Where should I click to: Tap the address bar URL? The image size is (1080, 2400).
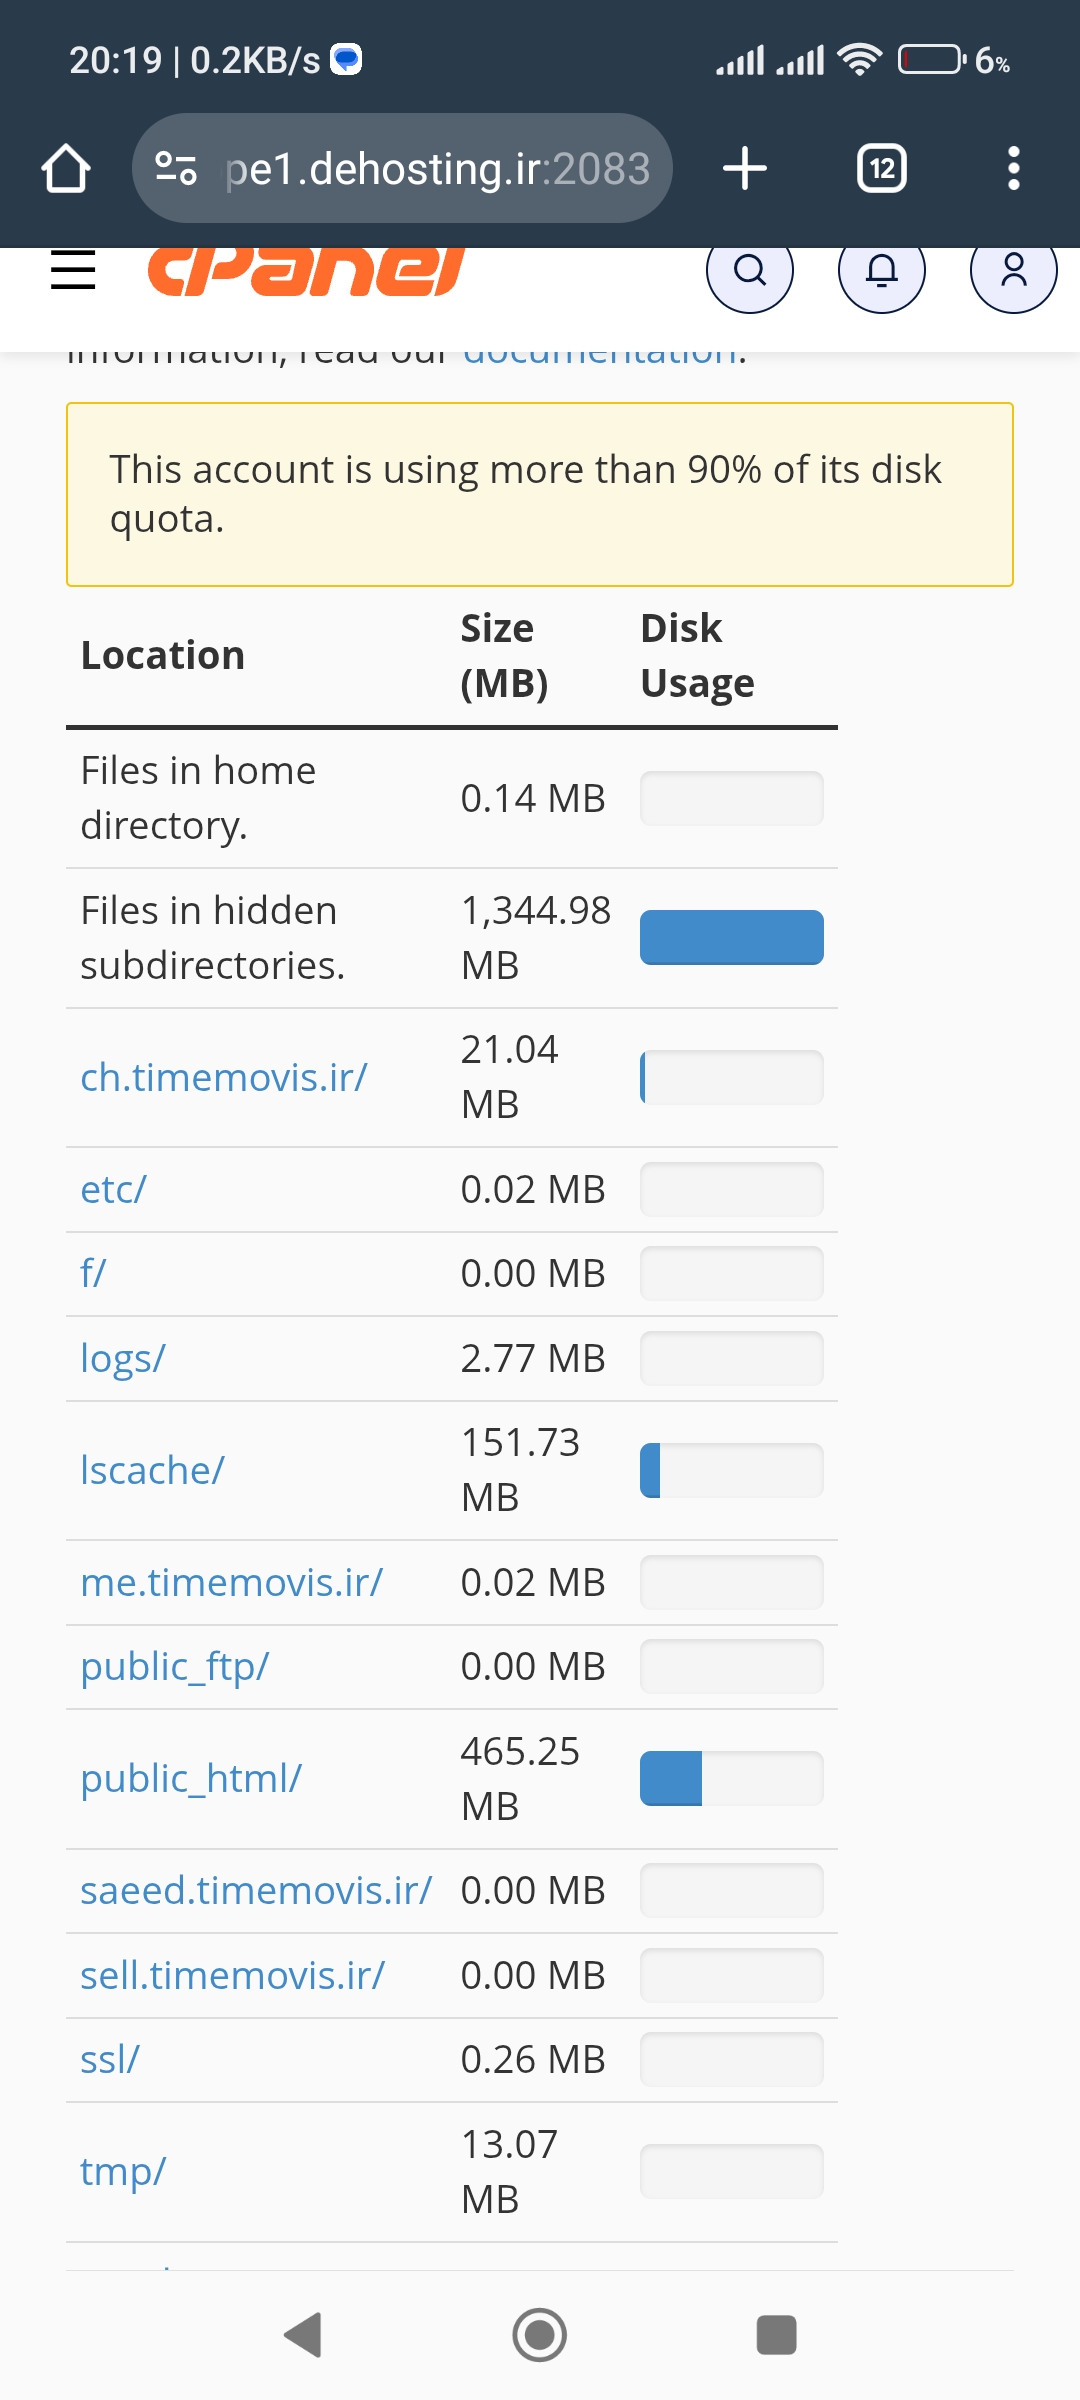click(438, 168)
